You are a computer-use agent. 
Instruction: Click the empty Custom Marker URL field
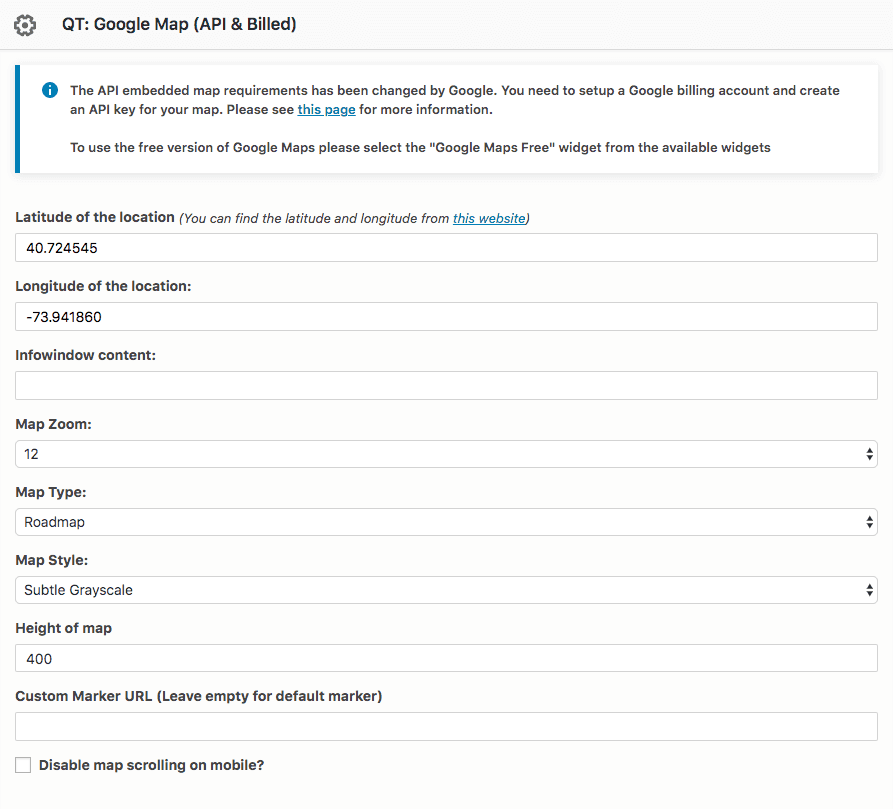pyautogui.click(x=446, y=726)
